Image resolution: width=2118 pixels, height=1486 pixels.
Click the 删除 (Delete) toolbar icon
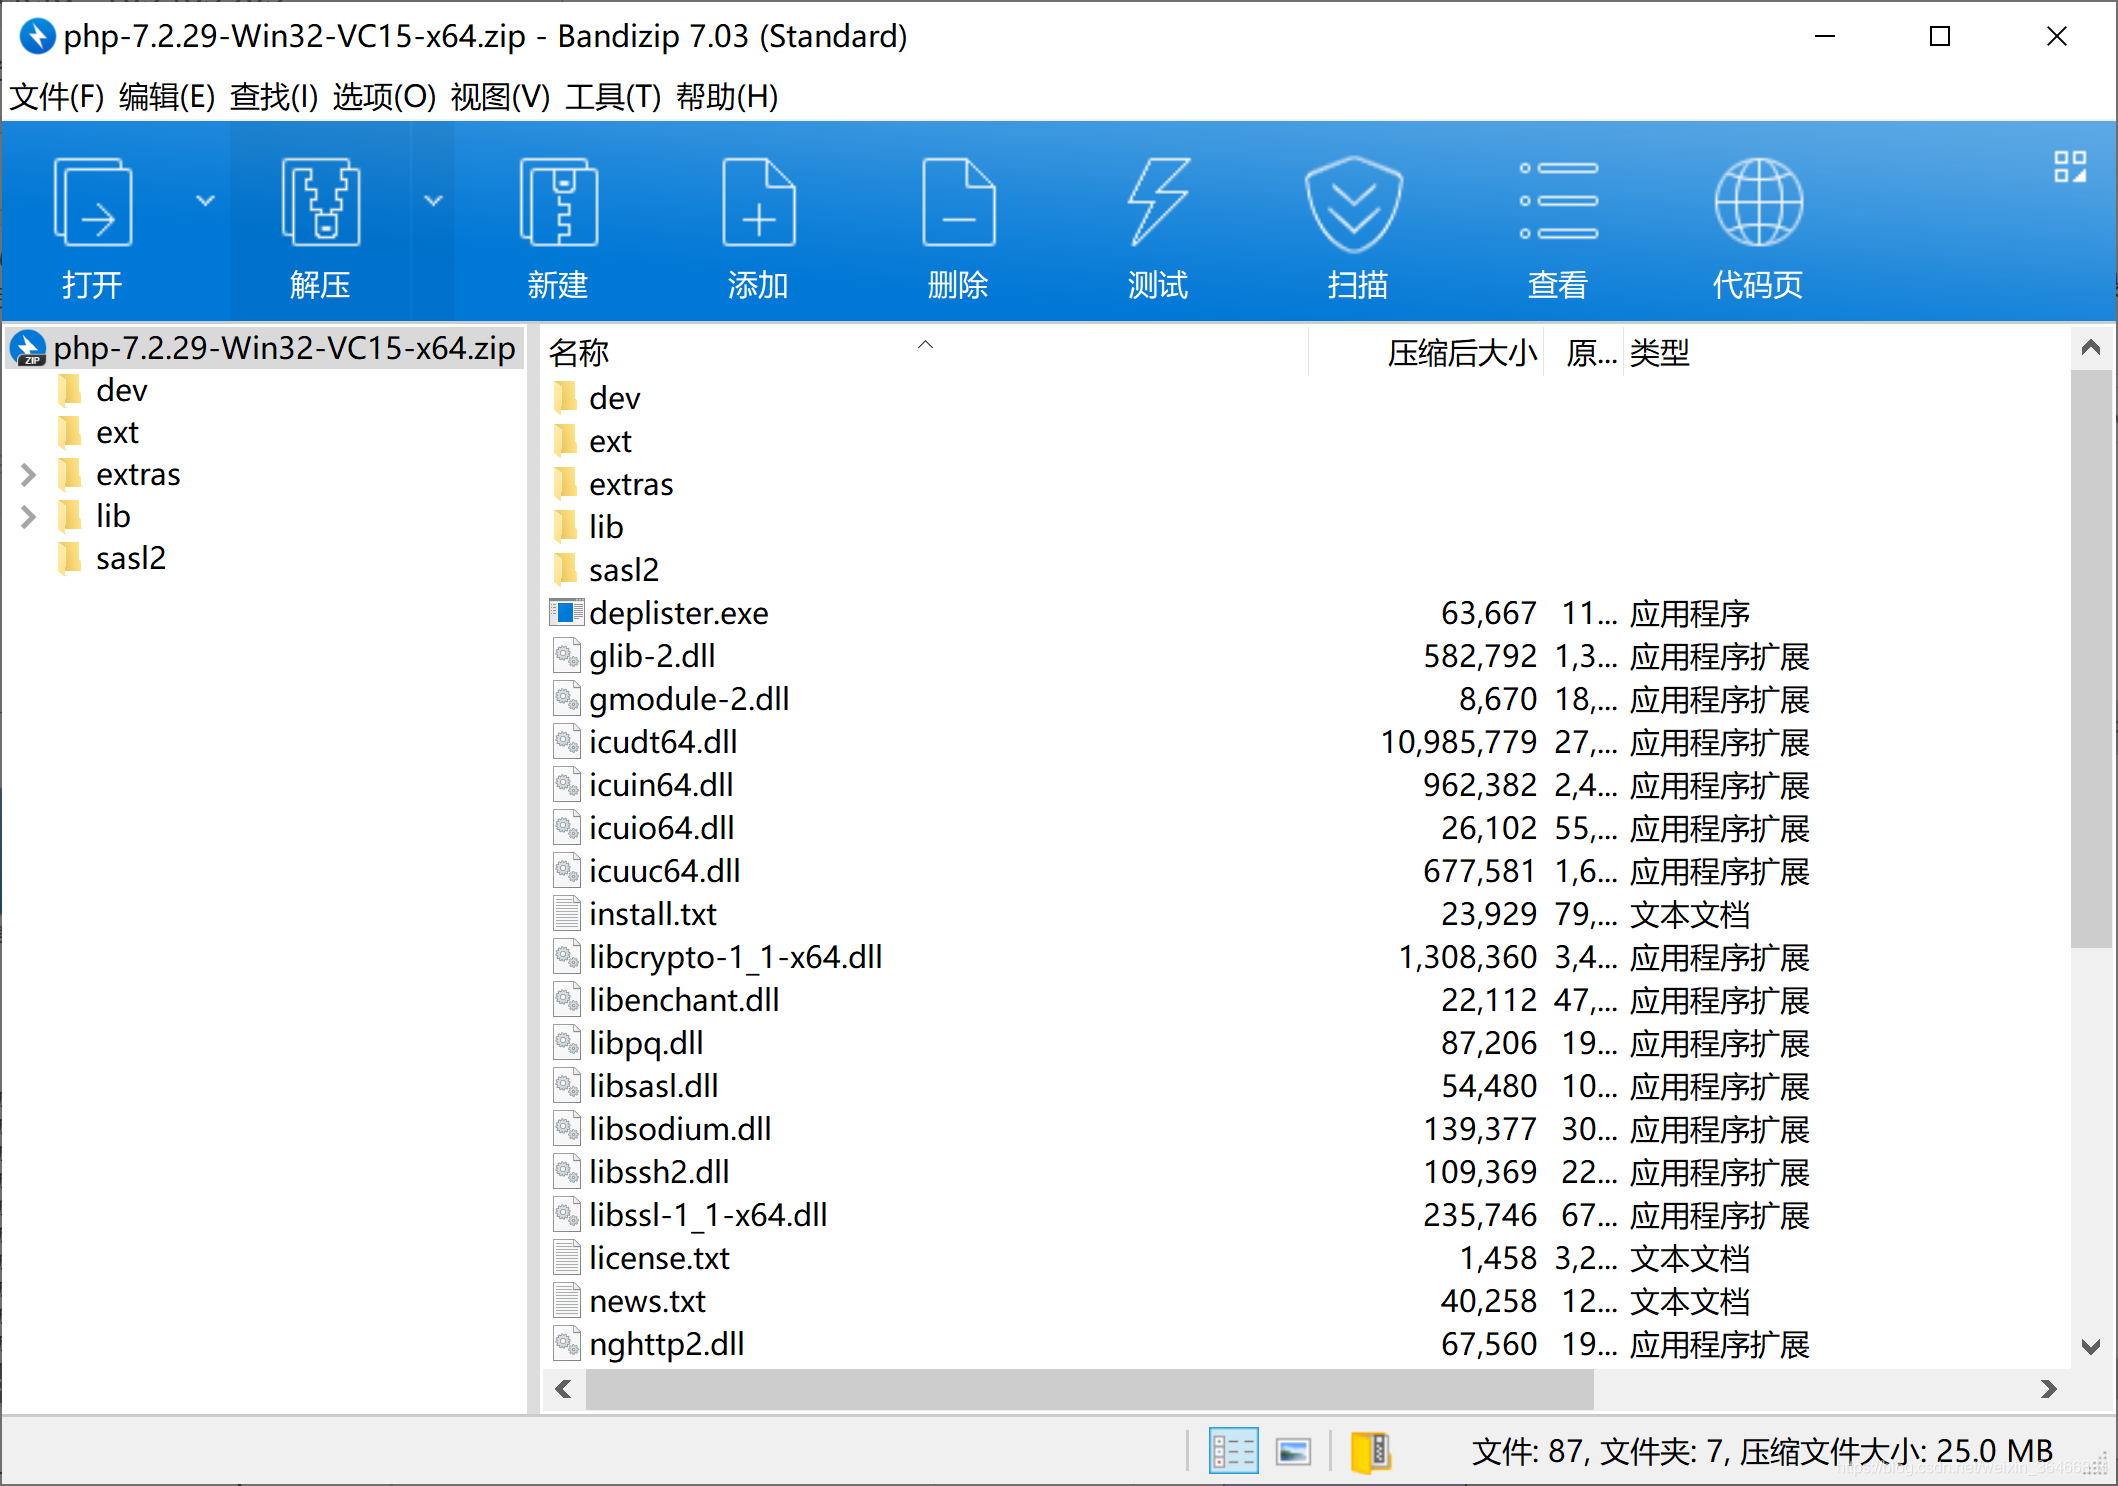(x=958, y=201)
